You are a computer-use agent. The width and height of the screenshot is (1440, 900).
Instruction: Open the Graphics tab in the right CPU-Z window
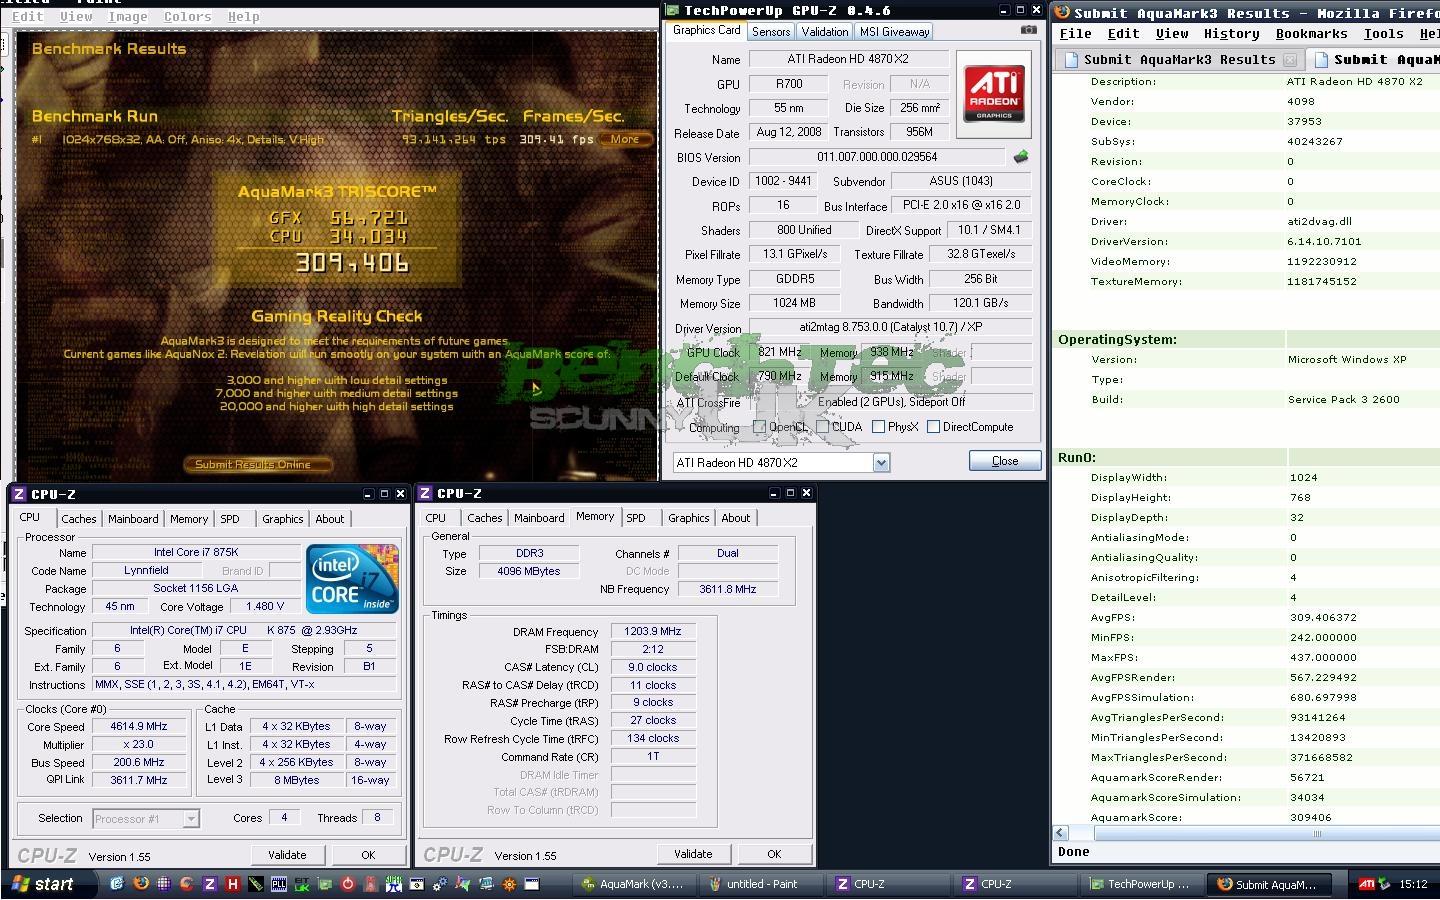(689, 518)
